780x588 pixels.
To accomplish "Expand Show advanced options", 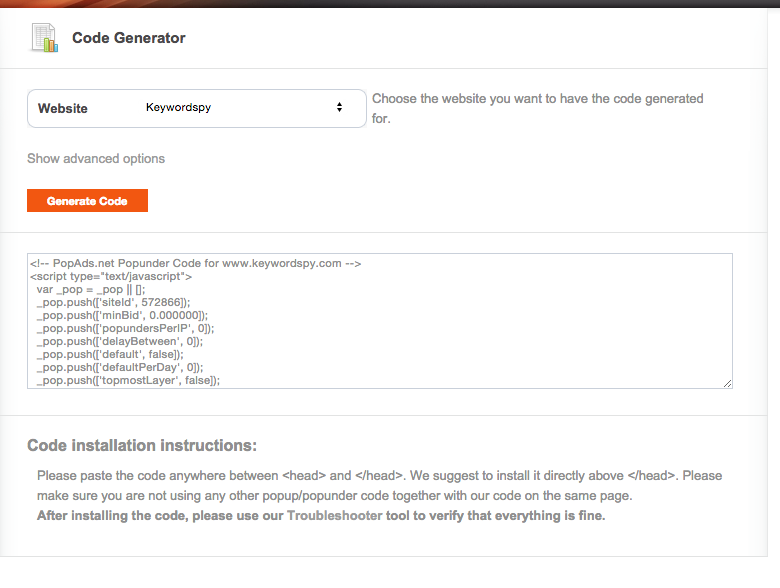I will coord(96,158).
